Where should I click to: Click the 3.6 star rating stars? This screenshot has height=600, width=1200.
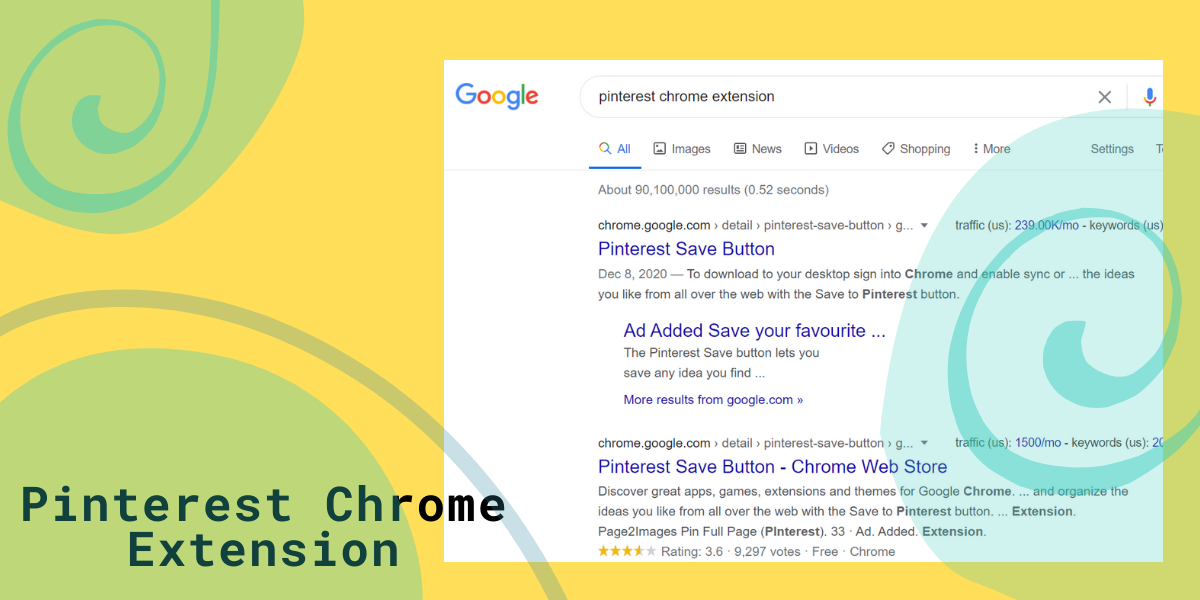[x=627, y=552]
